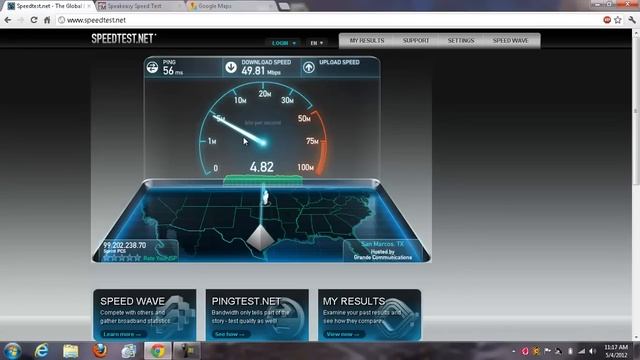Open the SUPPORT navigation tab
This screenshot has height=360, width=640.
coord(416,40)
